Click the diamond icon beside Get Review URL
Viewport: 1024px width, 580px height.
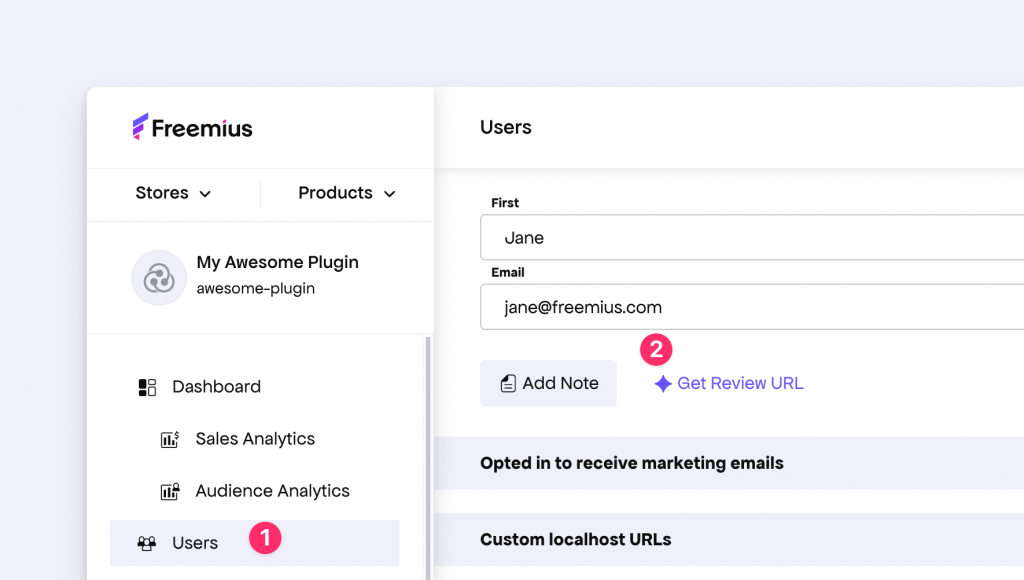tap(663, 384)
